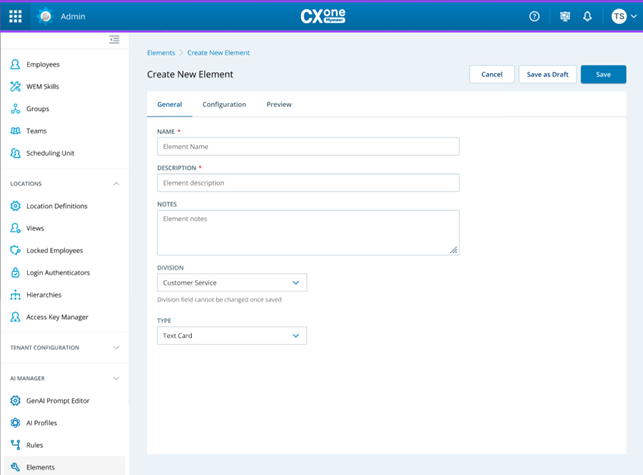Switch to the Preview tab

279,104
